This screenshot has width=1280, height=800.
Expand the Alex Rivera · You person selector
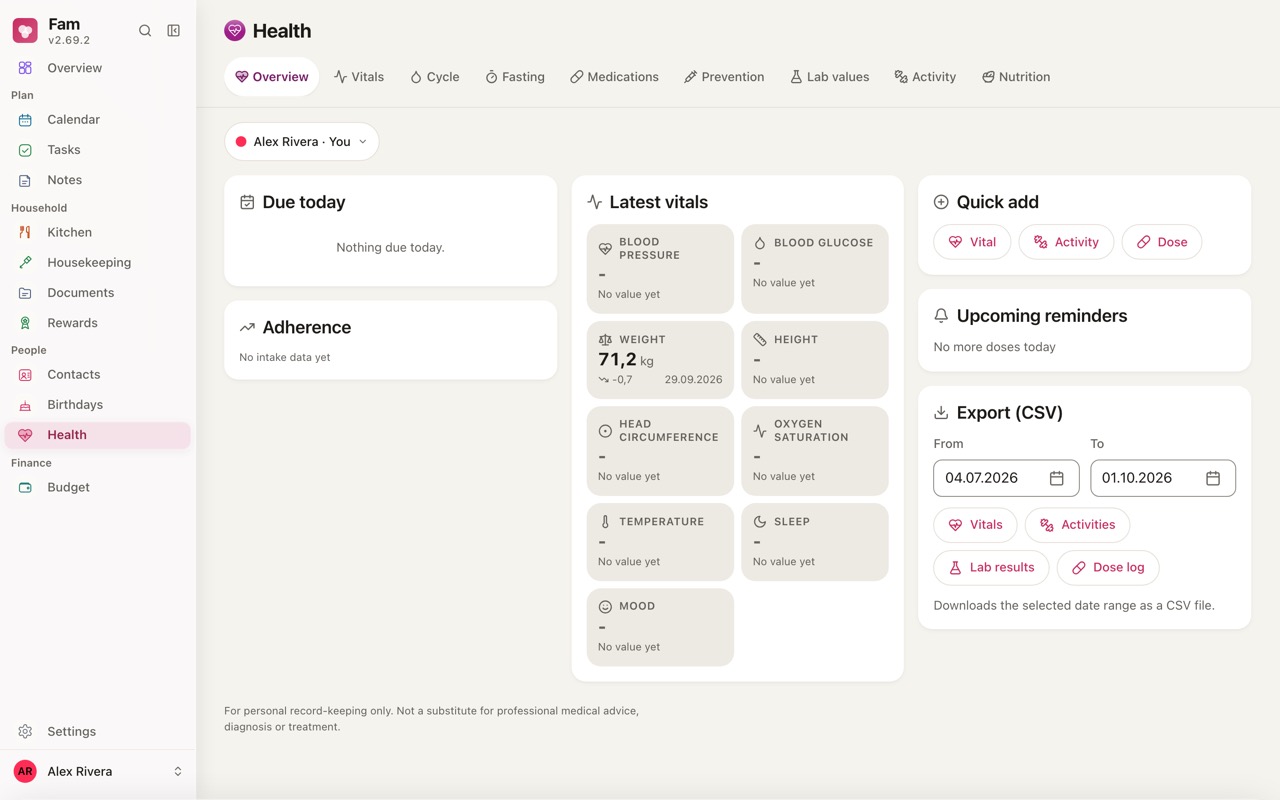click(x=301, y=141)
